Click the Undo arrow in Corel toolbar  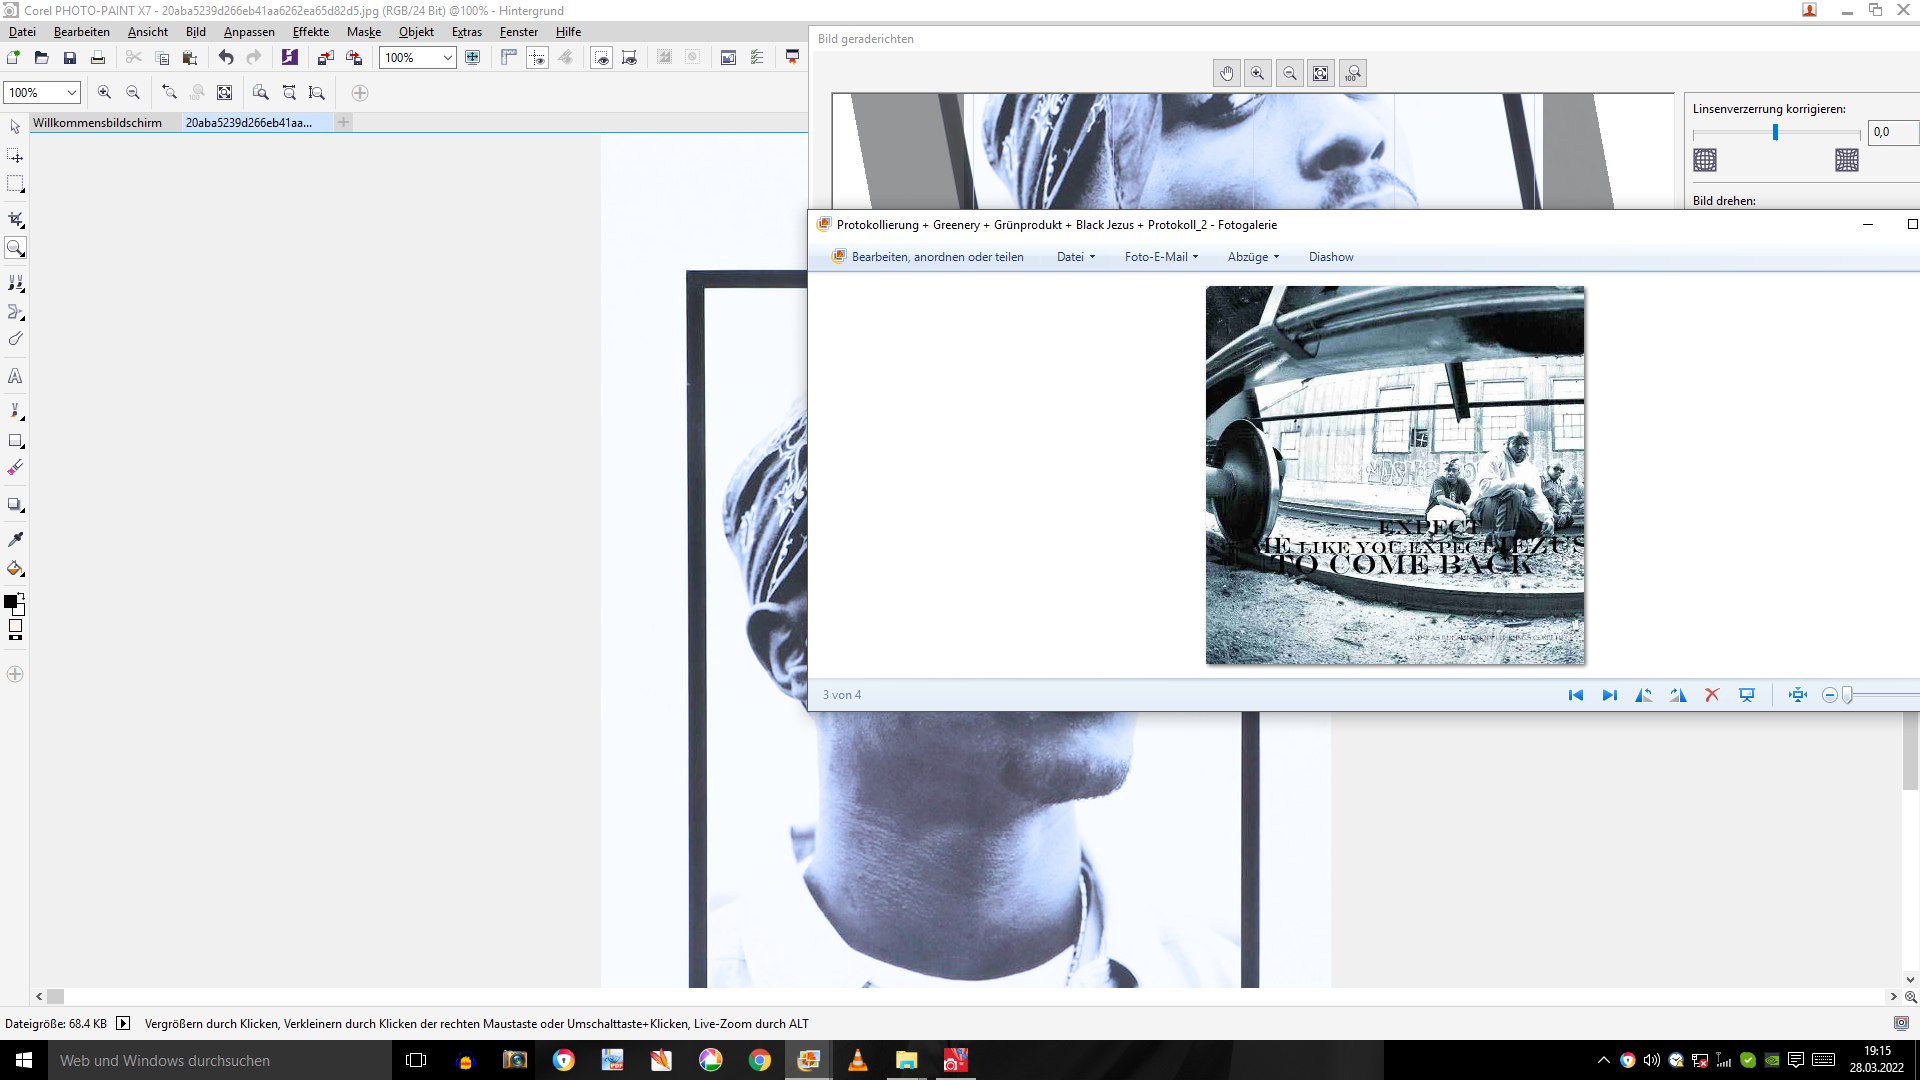tap(226, 58)
